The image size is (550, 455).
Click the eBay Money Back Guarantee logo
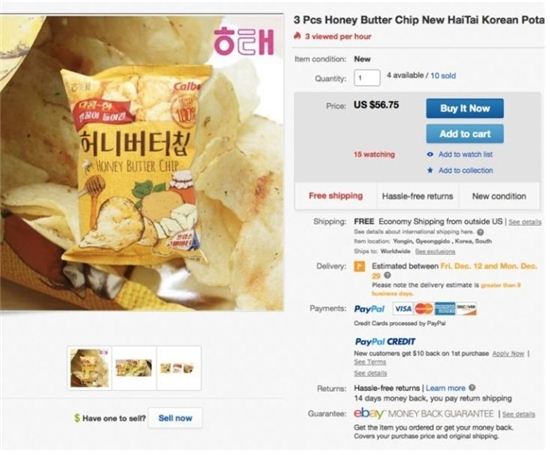pos(423,413)
